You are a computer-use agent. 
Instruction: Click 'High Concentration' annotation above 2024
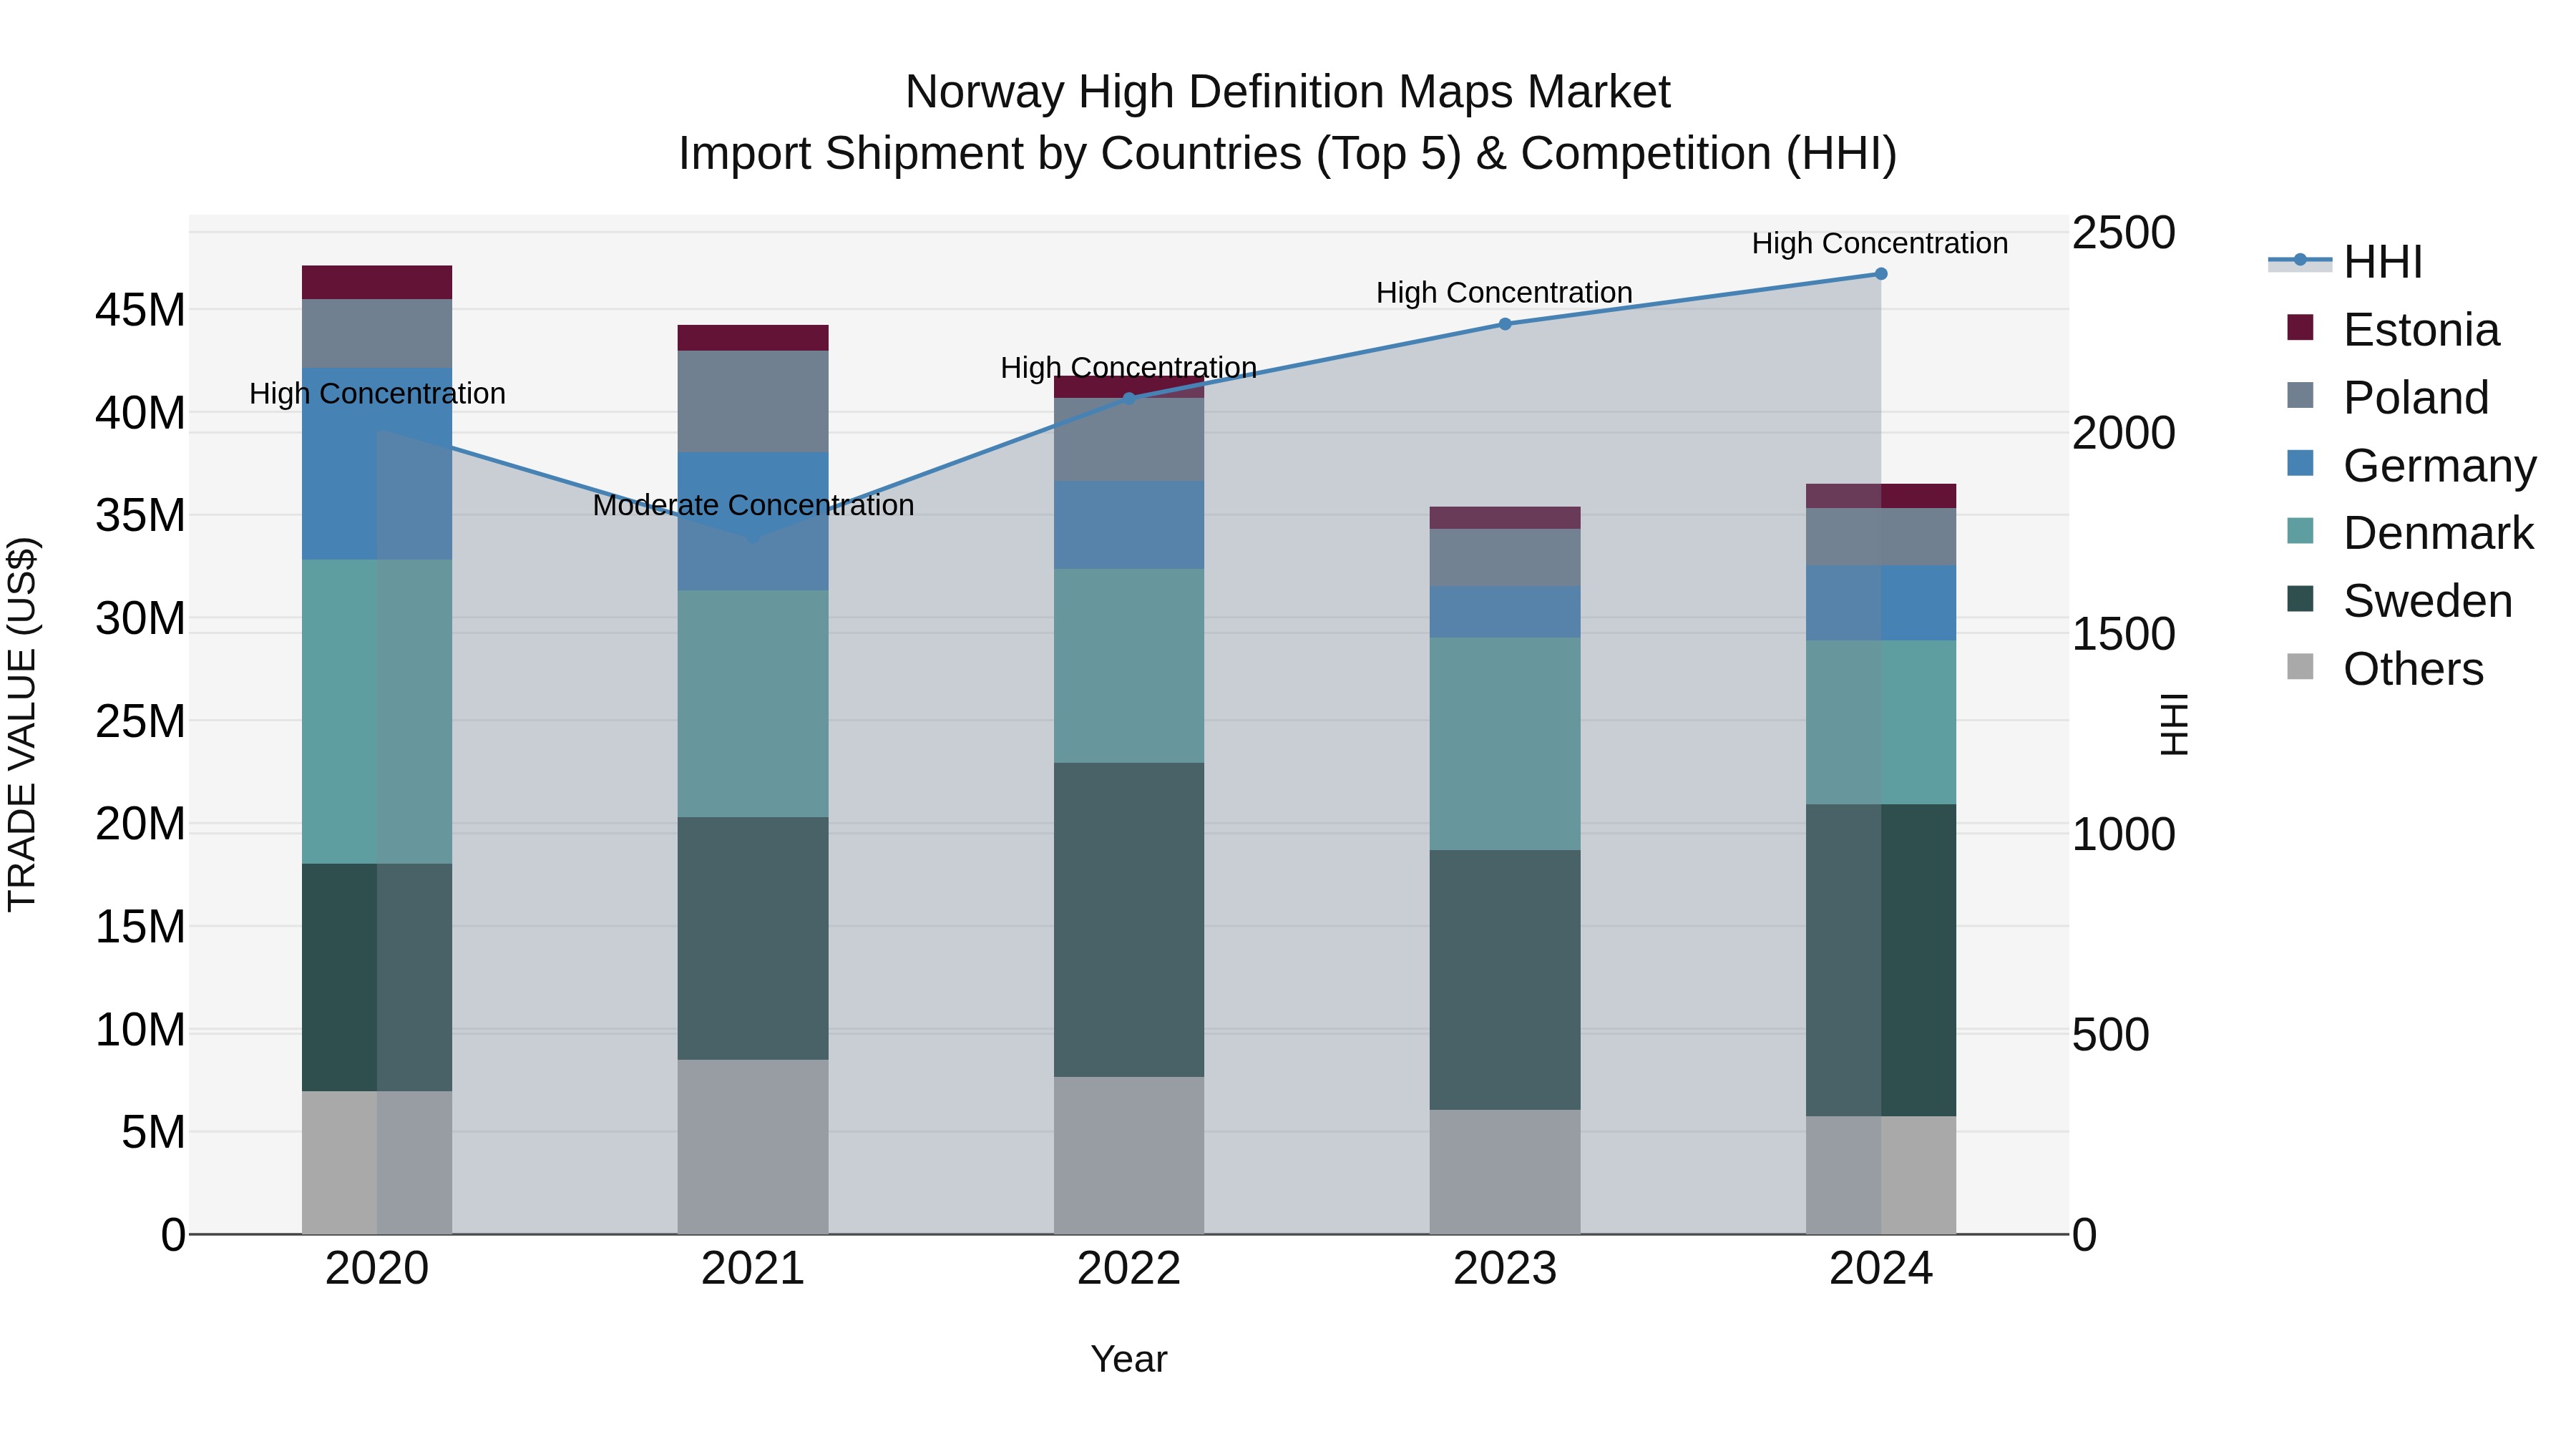tap(1880, 243)
